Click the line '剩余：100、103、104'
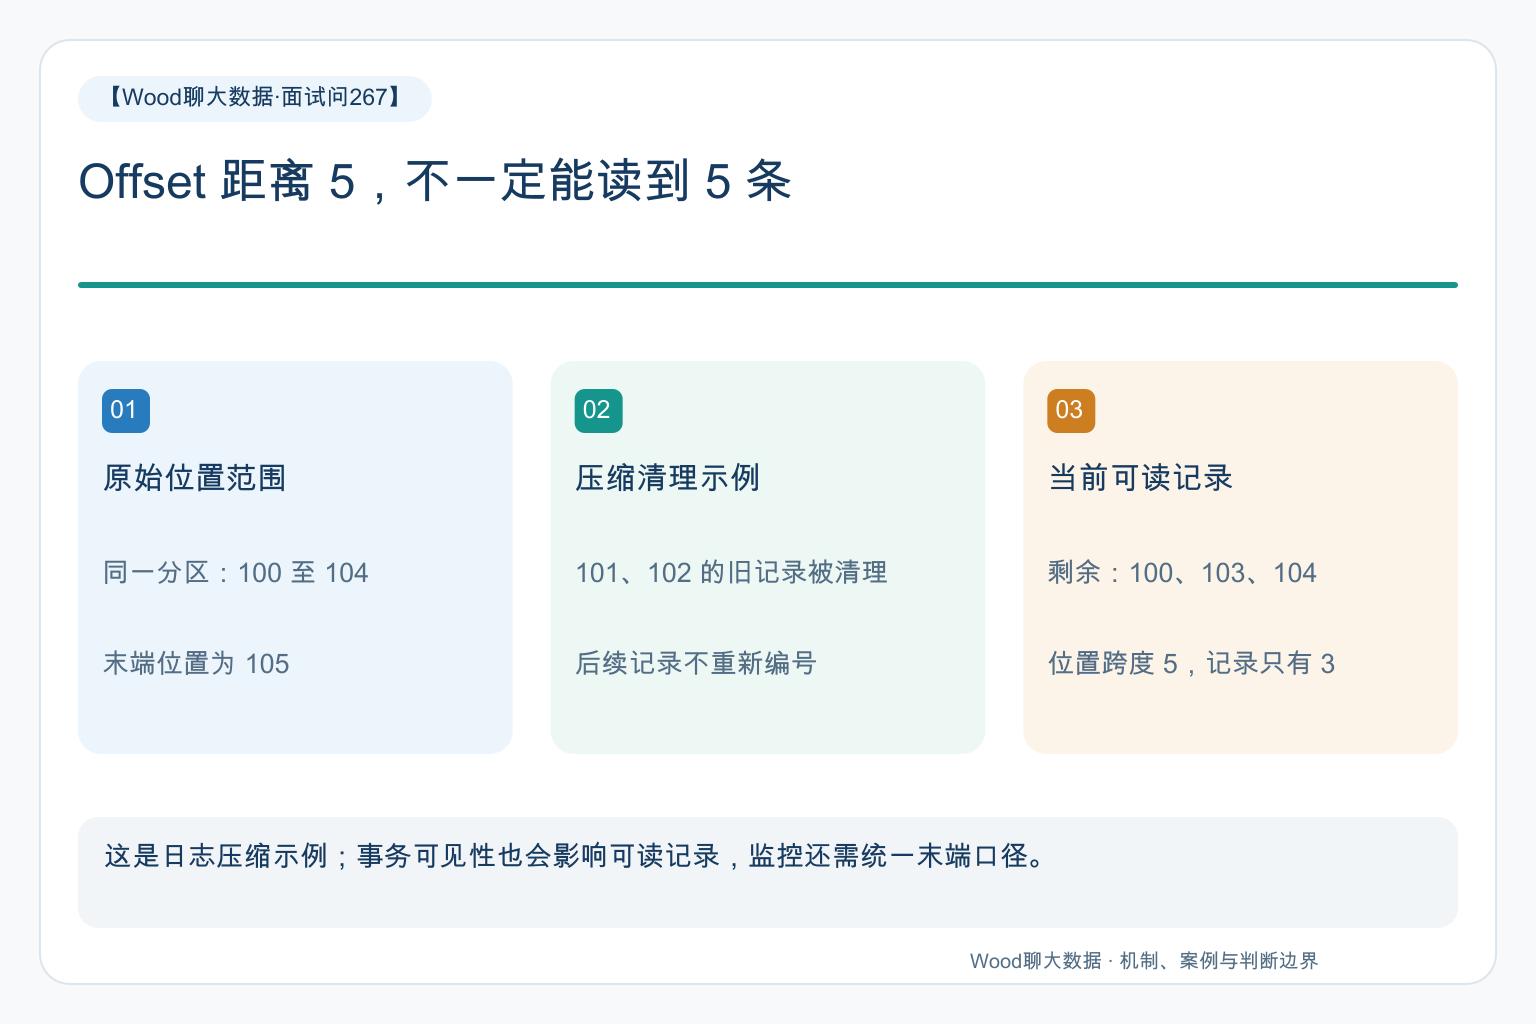 (1182, 573)
